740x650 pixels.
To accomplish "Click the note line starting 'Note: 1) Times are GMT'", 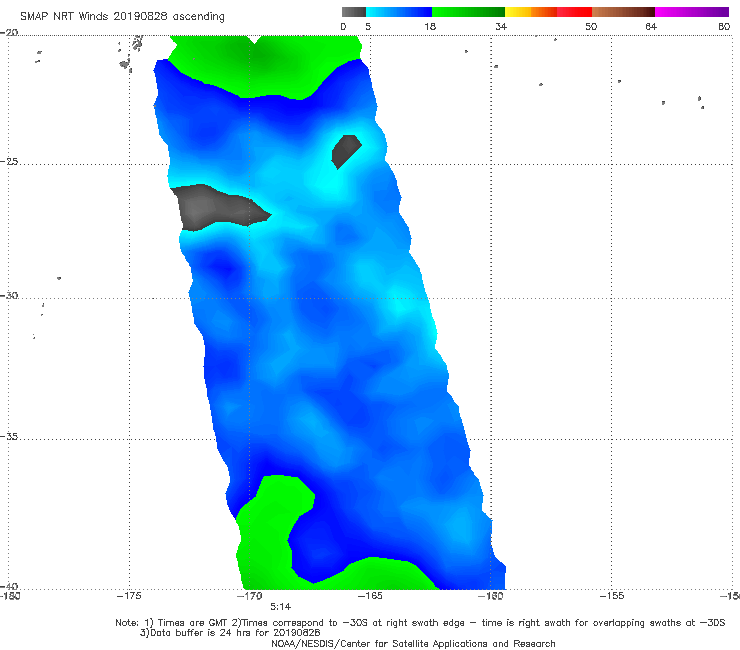I will pyautogui.click(x=420, y=623).
